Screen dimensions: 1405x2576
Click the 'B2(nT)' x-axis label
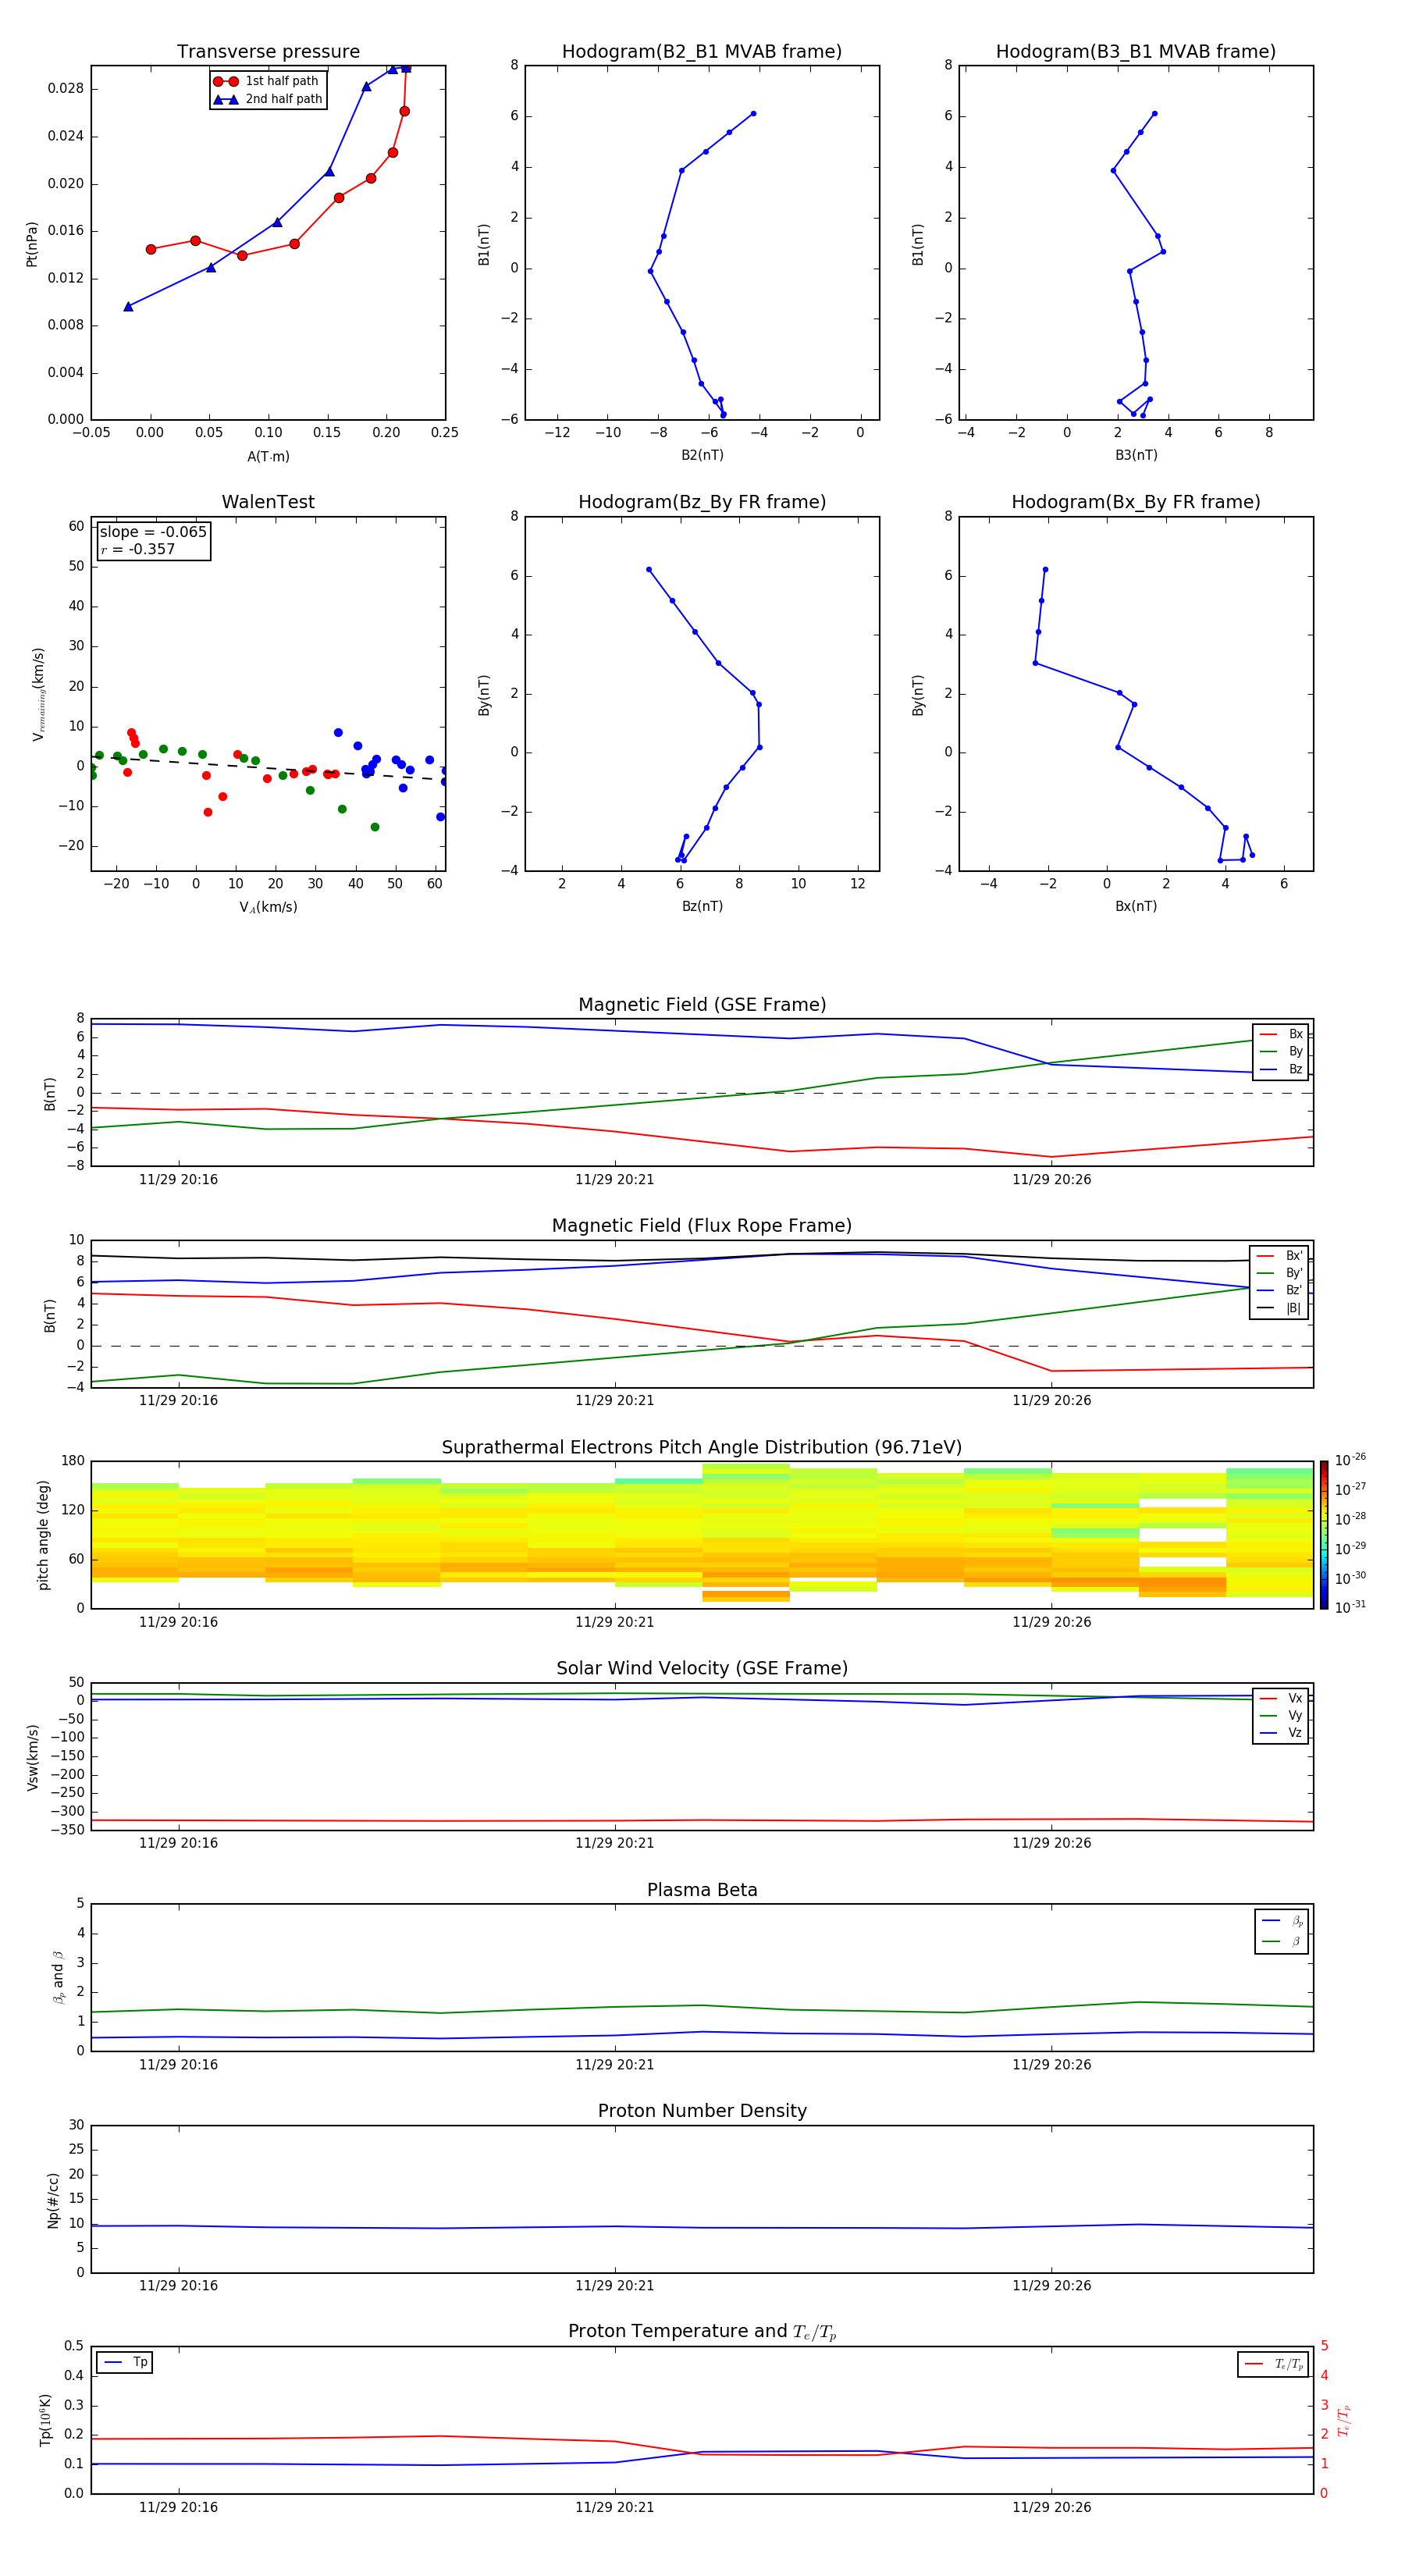(702, 455)
